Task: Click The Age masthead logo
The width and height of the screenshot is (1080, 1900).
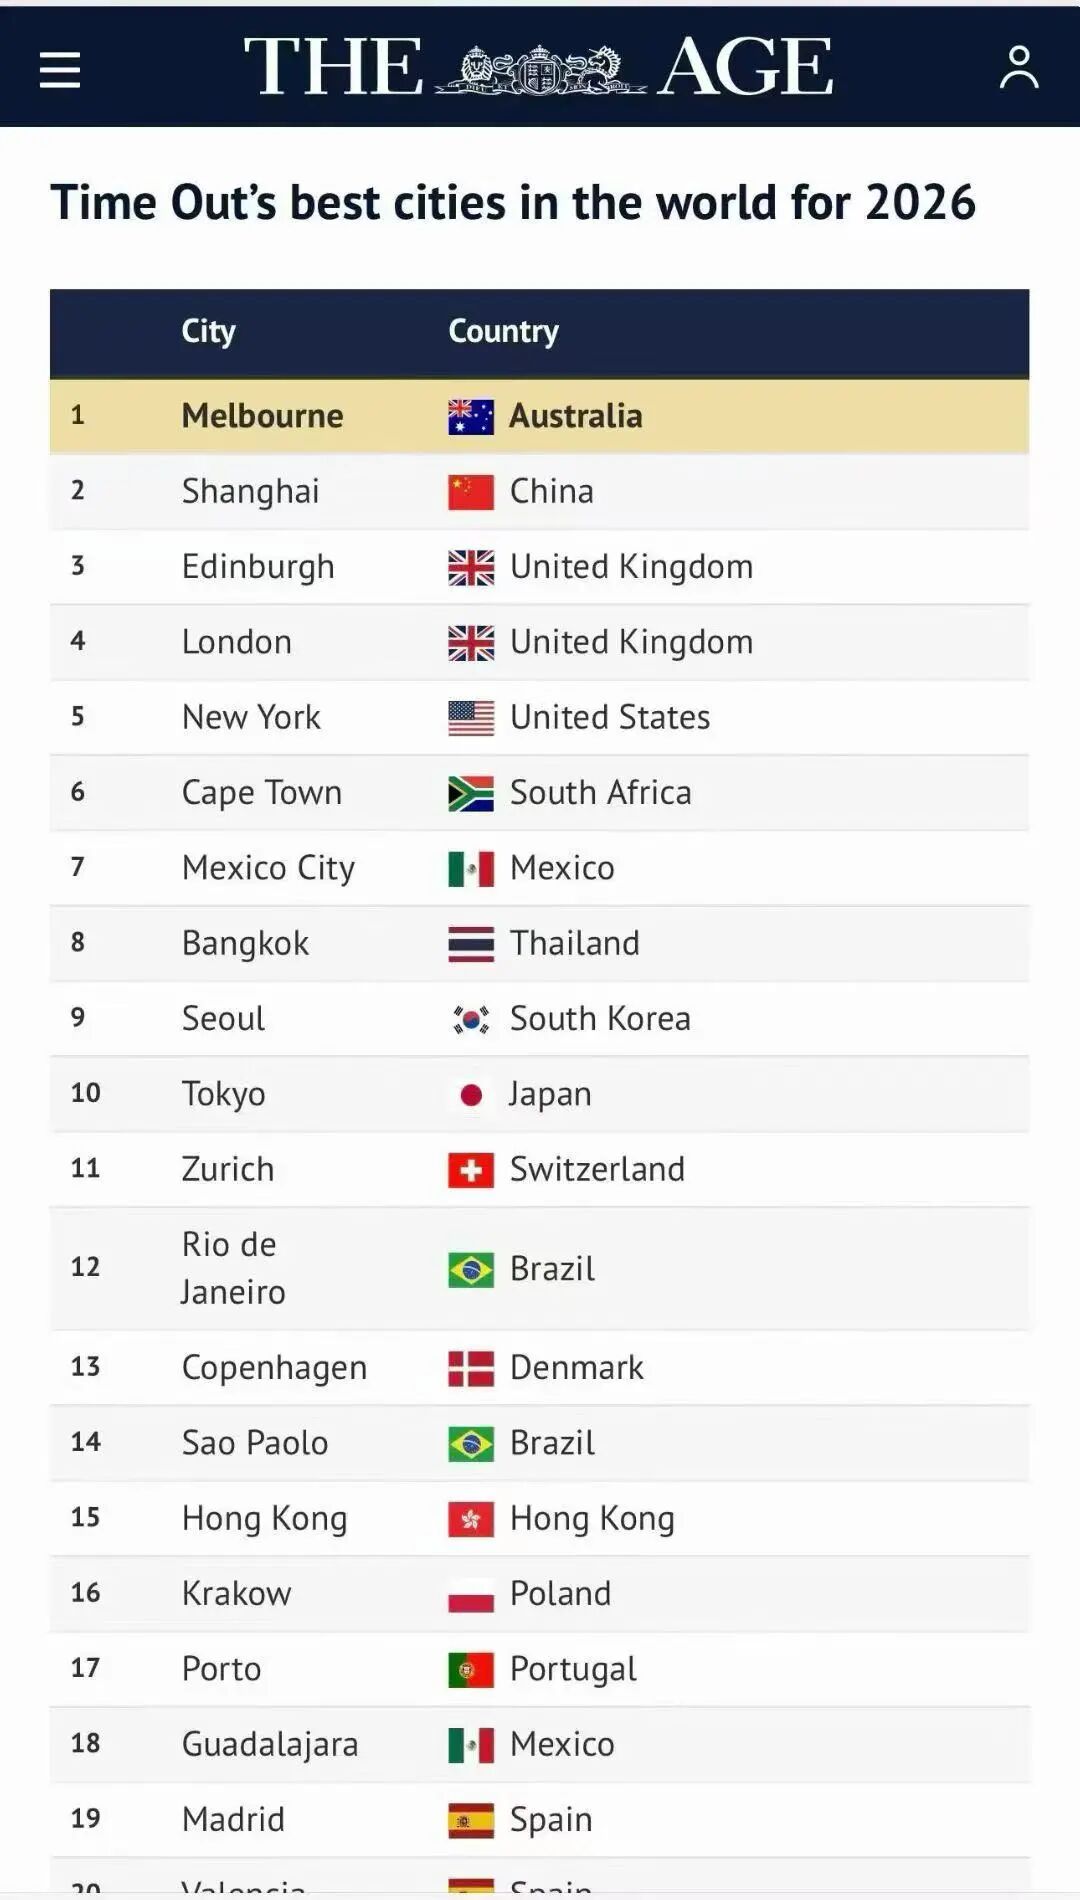Action: tap(538, 67)
